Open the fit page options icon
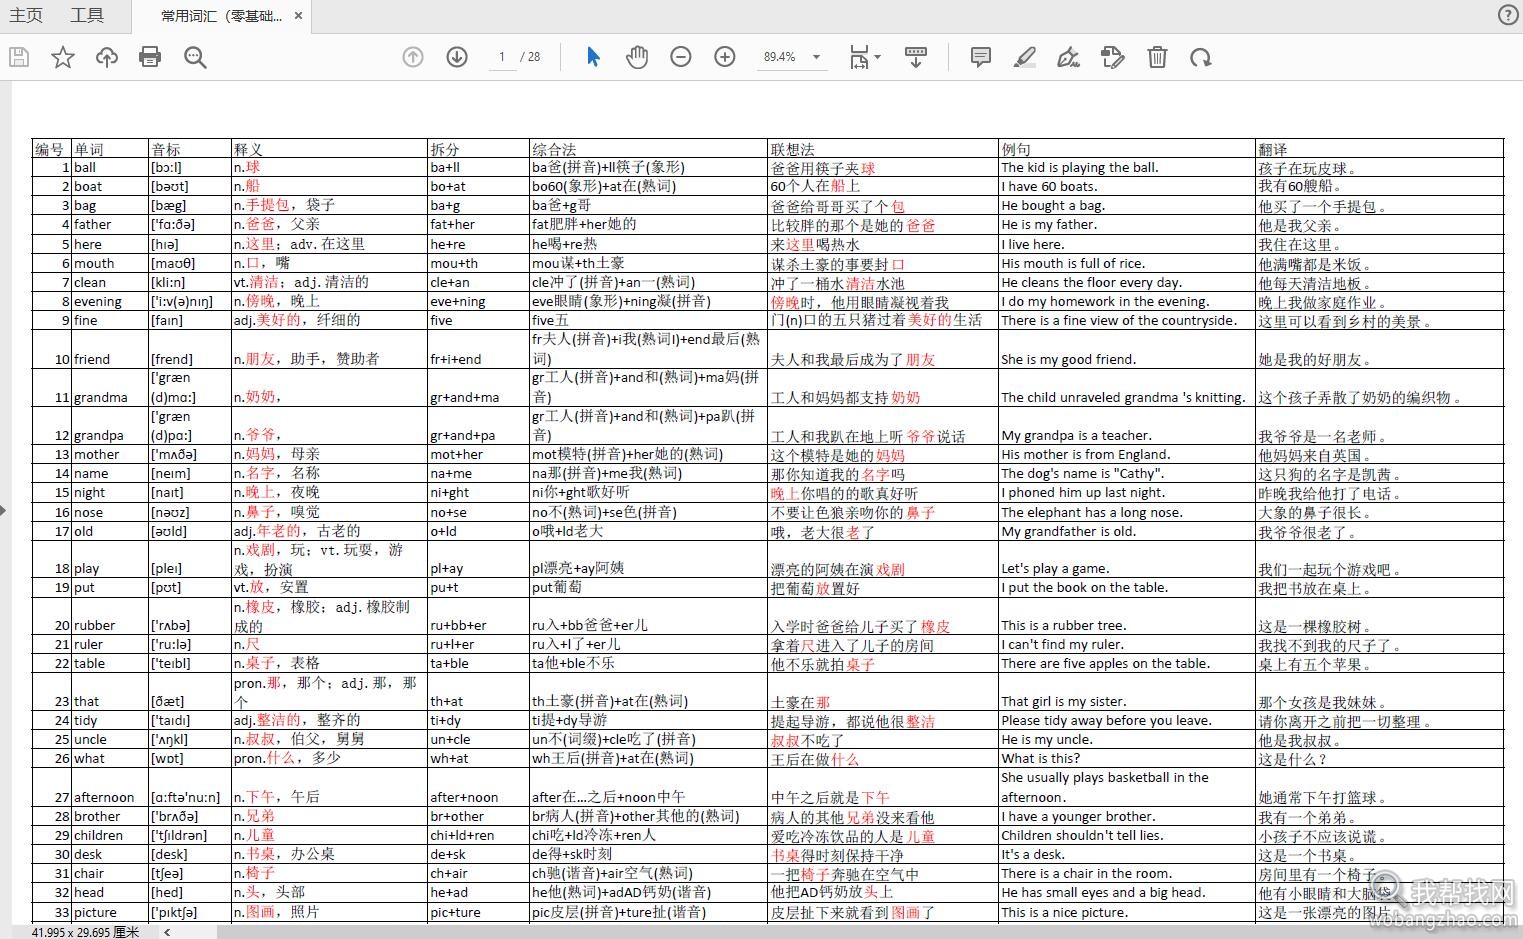This screenshot has width=1523, height=939. click(865, 57)
